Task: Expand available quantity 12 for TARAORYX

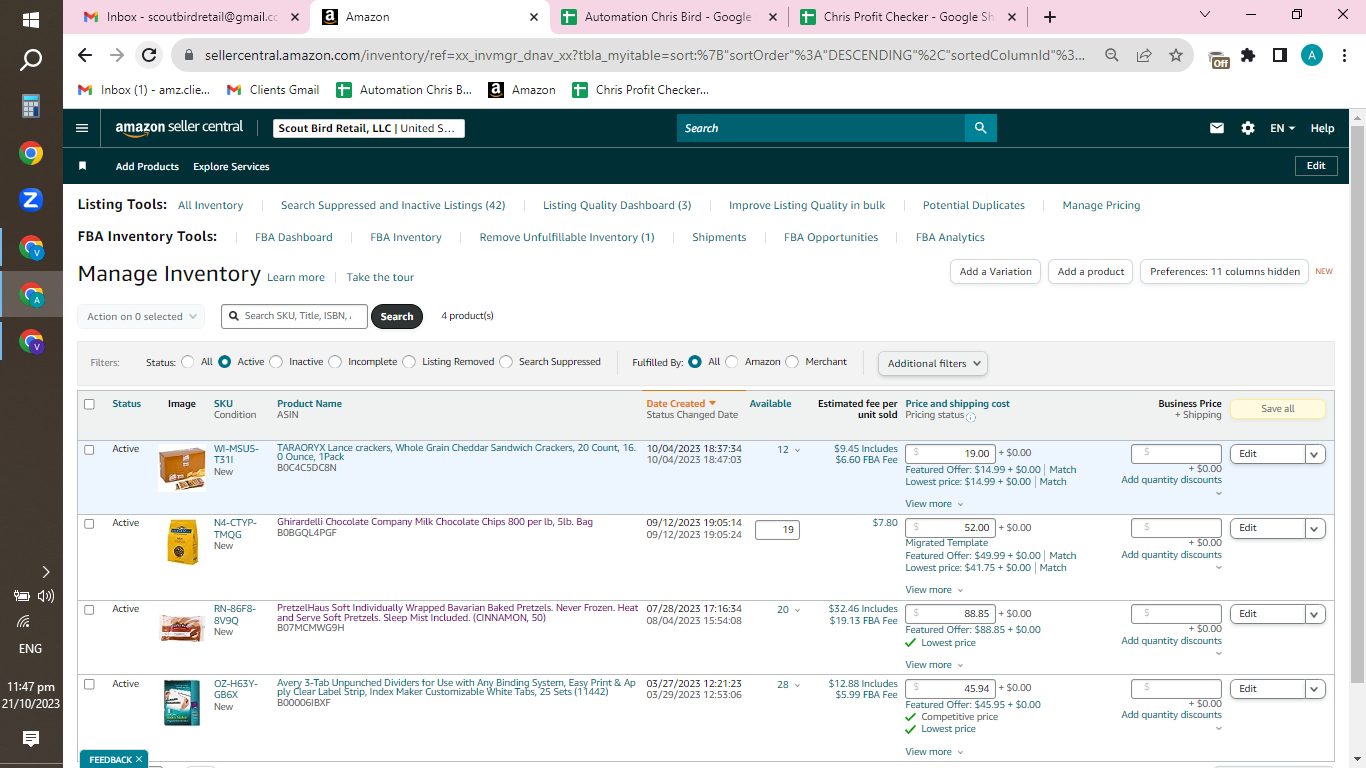Action: coord(789,450)
